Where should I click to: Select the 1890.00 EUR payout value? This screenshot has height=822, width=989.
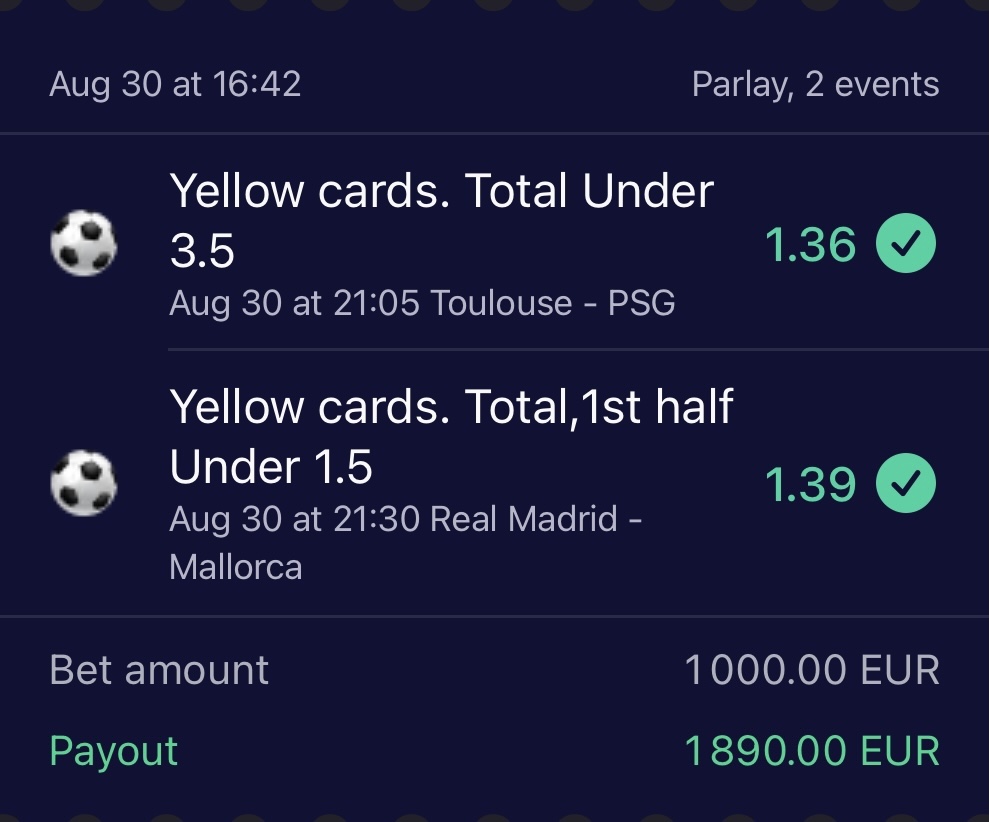[x=812, y=751]
